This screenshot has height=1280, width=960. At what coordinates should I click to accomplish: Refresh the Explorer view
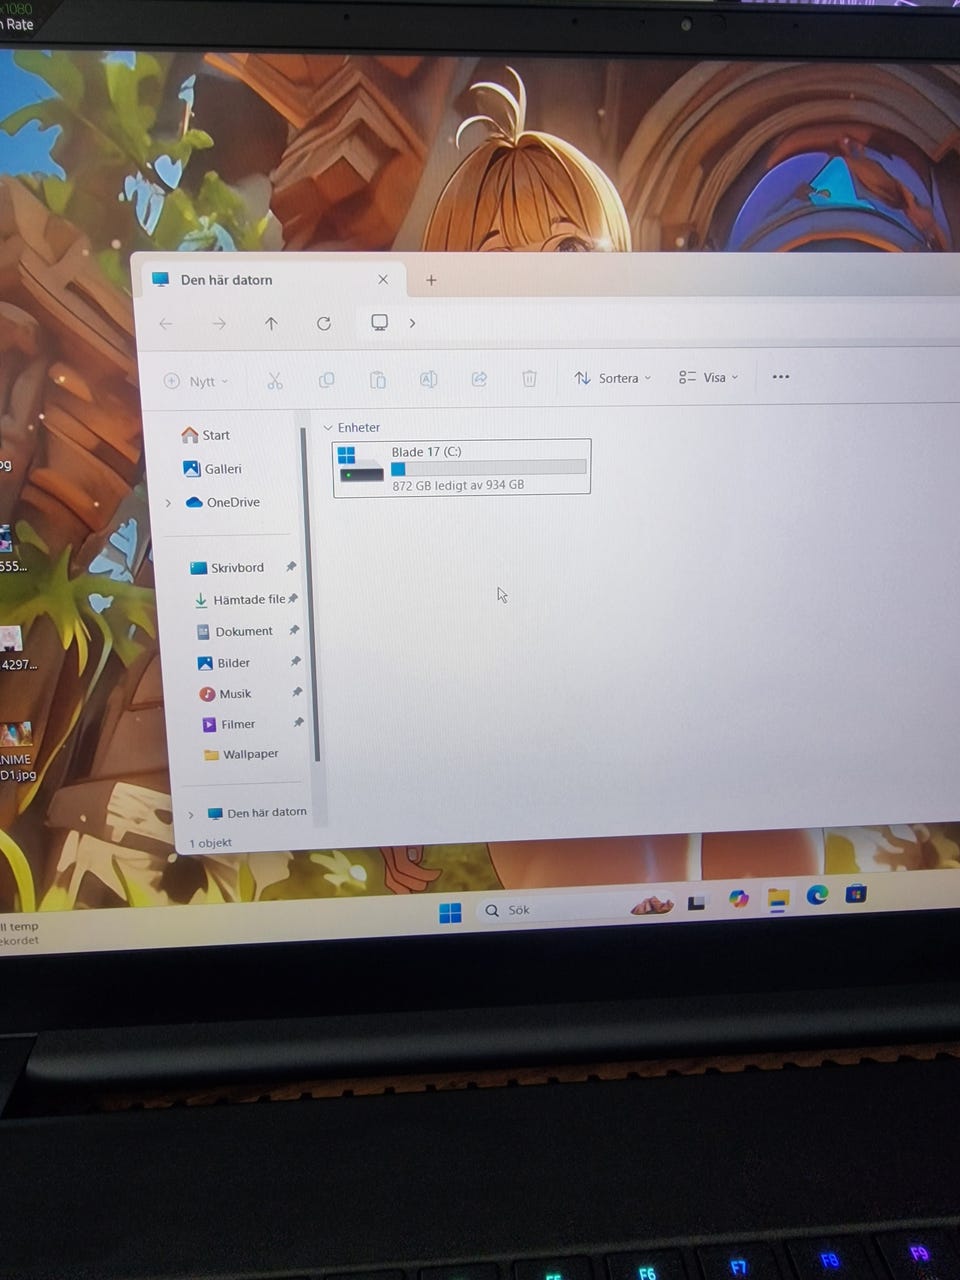tap(324, 323)
